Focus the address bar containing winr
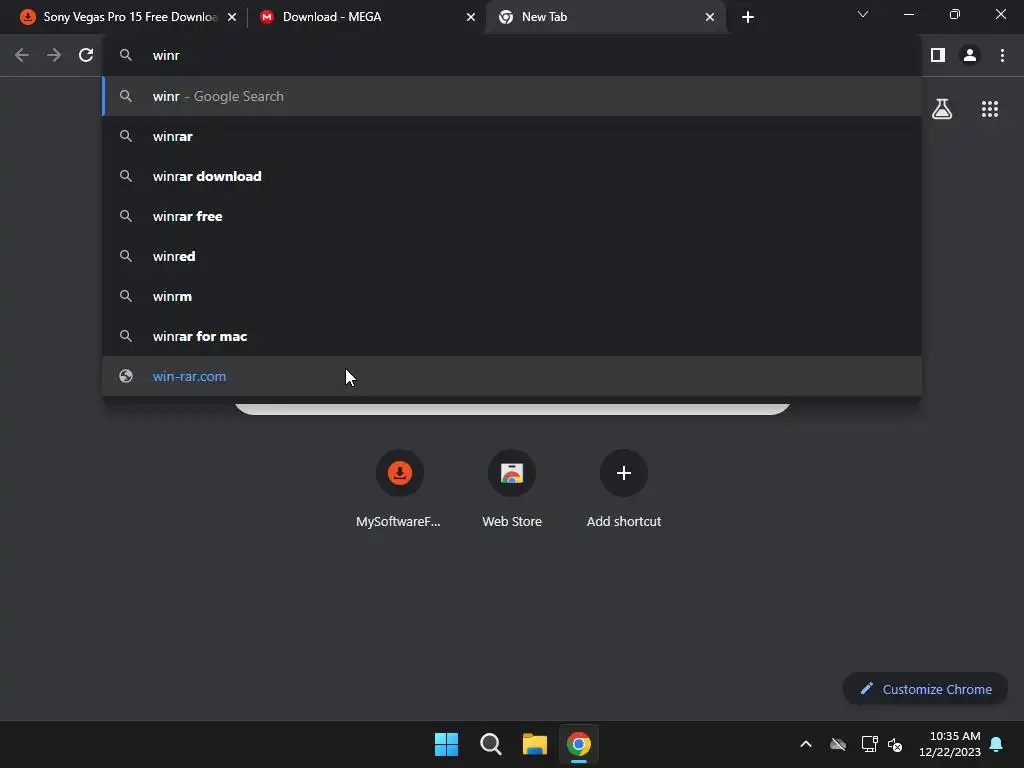 pyautogui.click(x=513, y=56)
